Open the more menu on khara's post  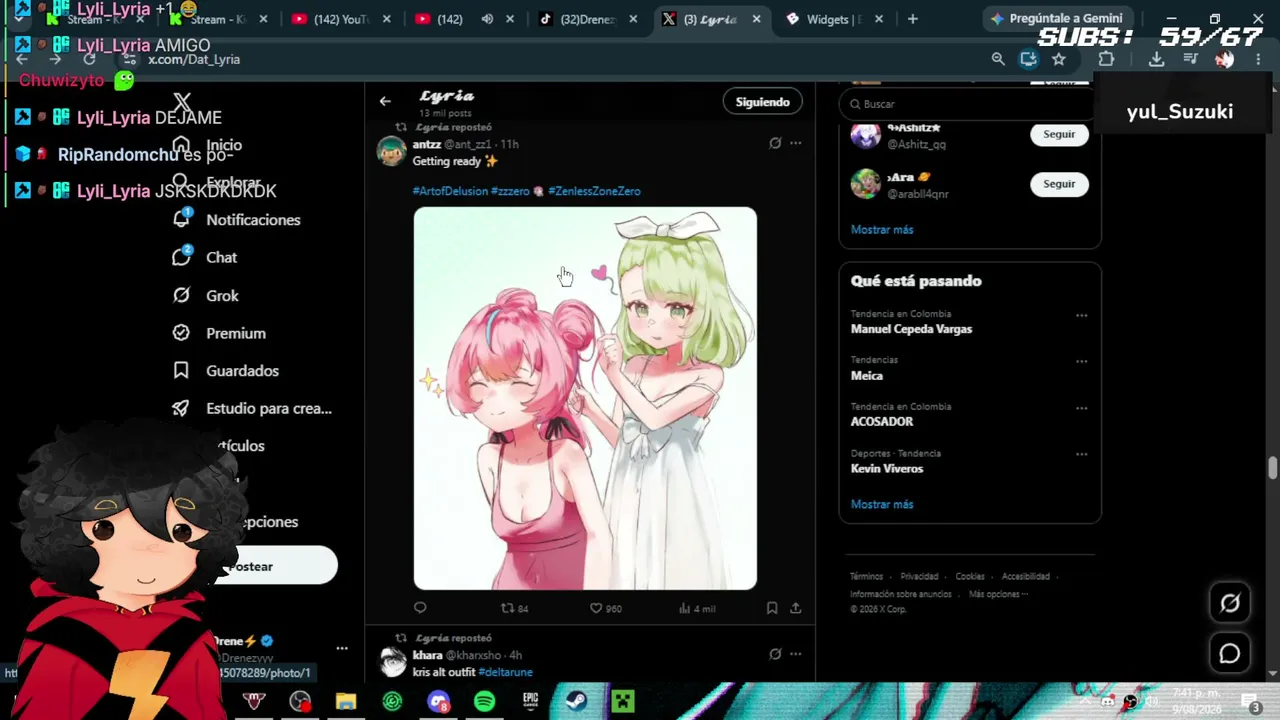(x=796, y=654)
